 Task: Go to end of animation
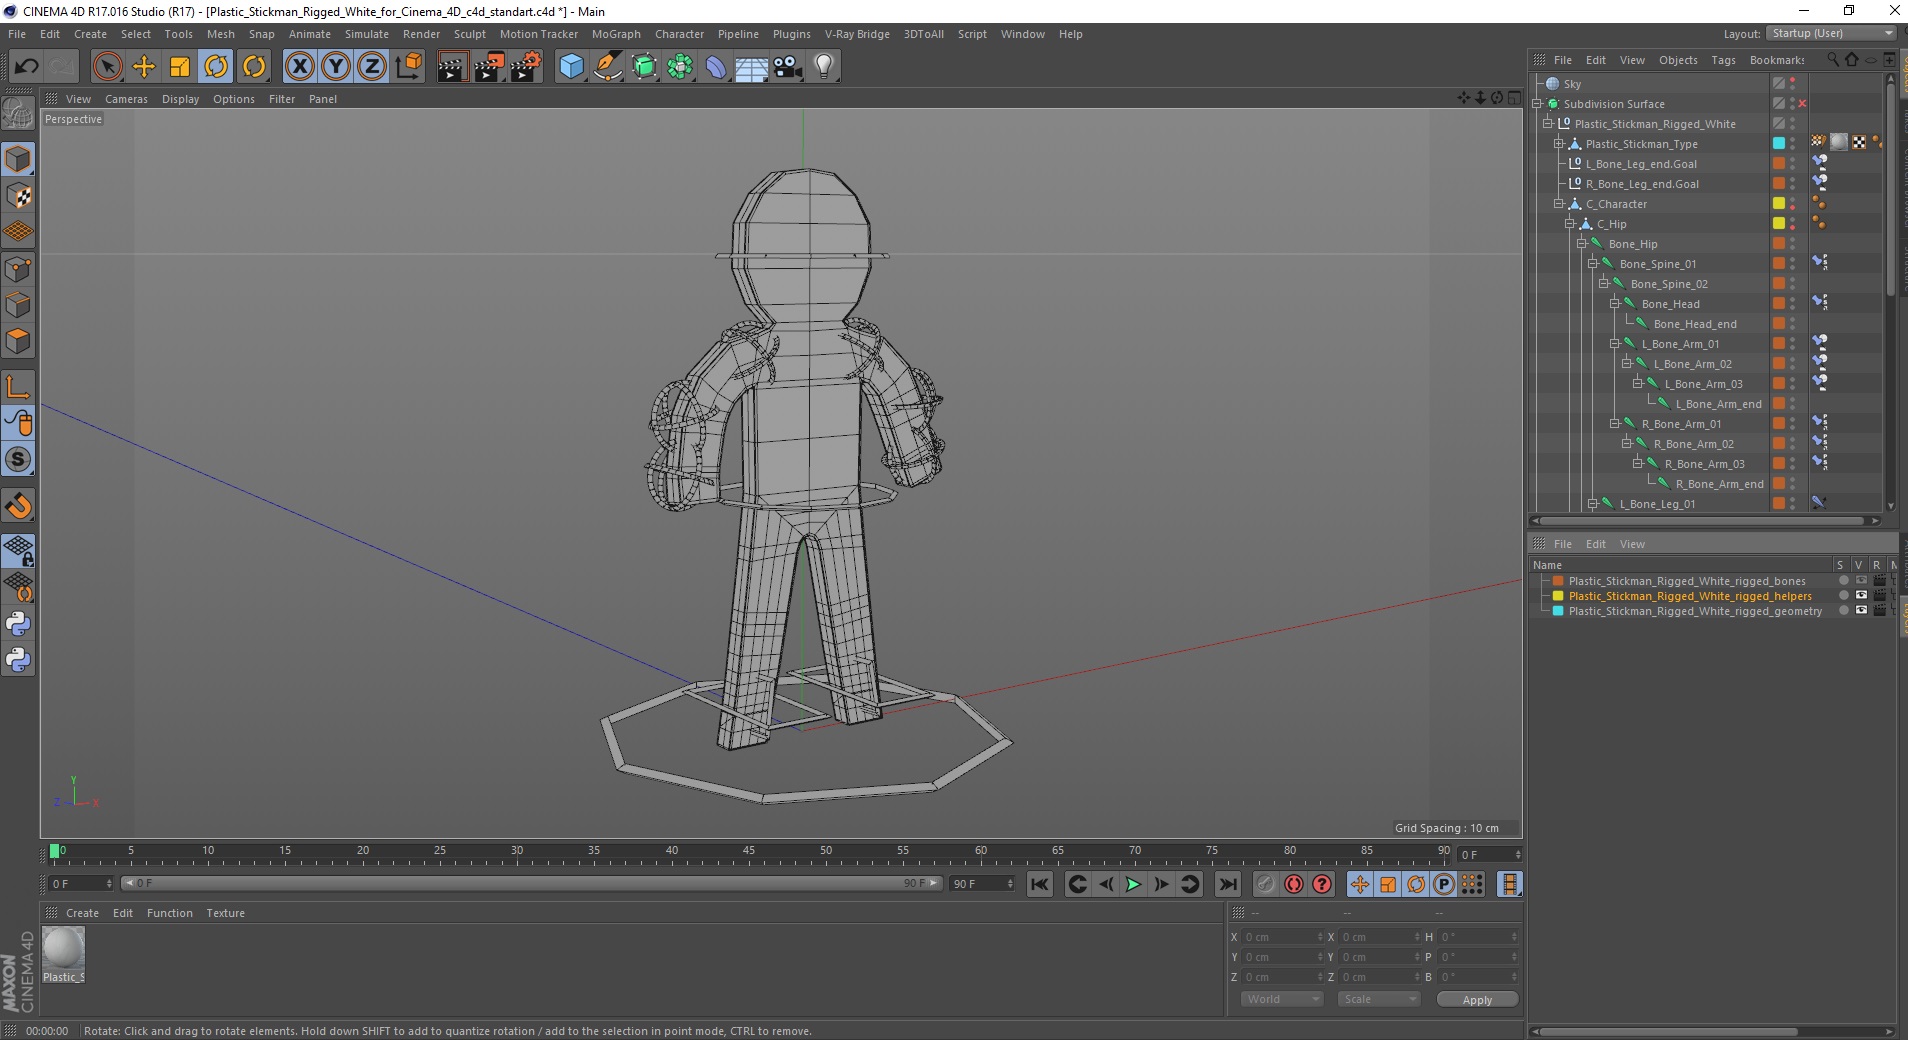1228,884
